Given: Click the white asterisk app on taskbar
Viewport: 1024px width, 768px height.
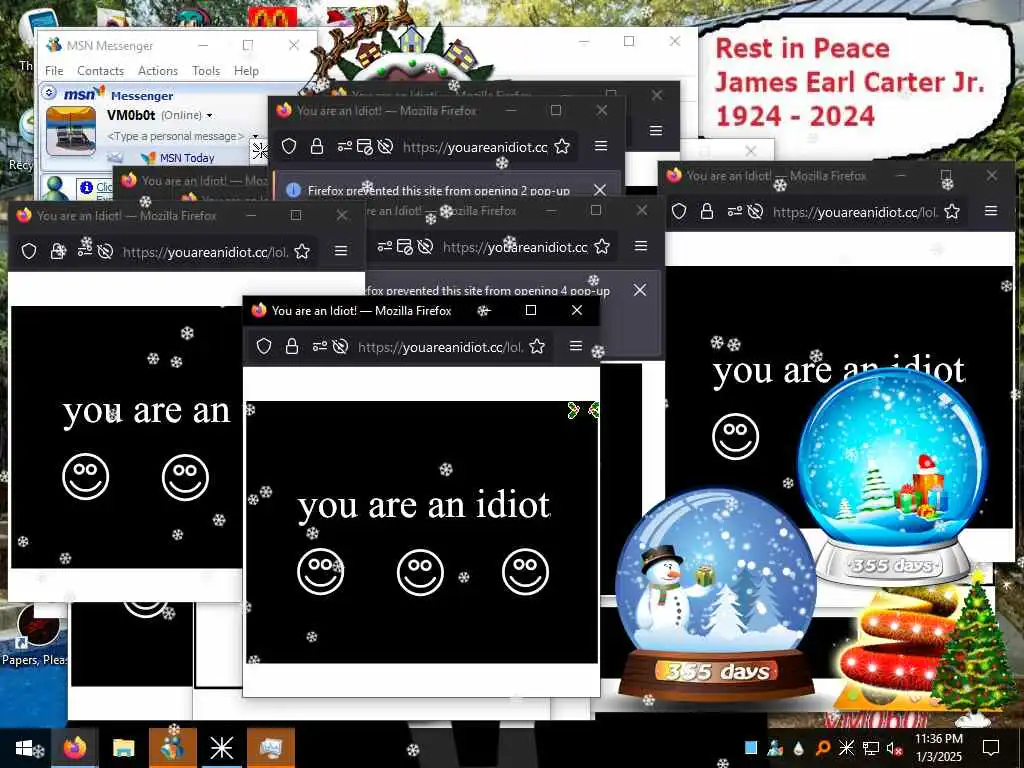Looking at the screenshot, I should click(x=221, y=748).
